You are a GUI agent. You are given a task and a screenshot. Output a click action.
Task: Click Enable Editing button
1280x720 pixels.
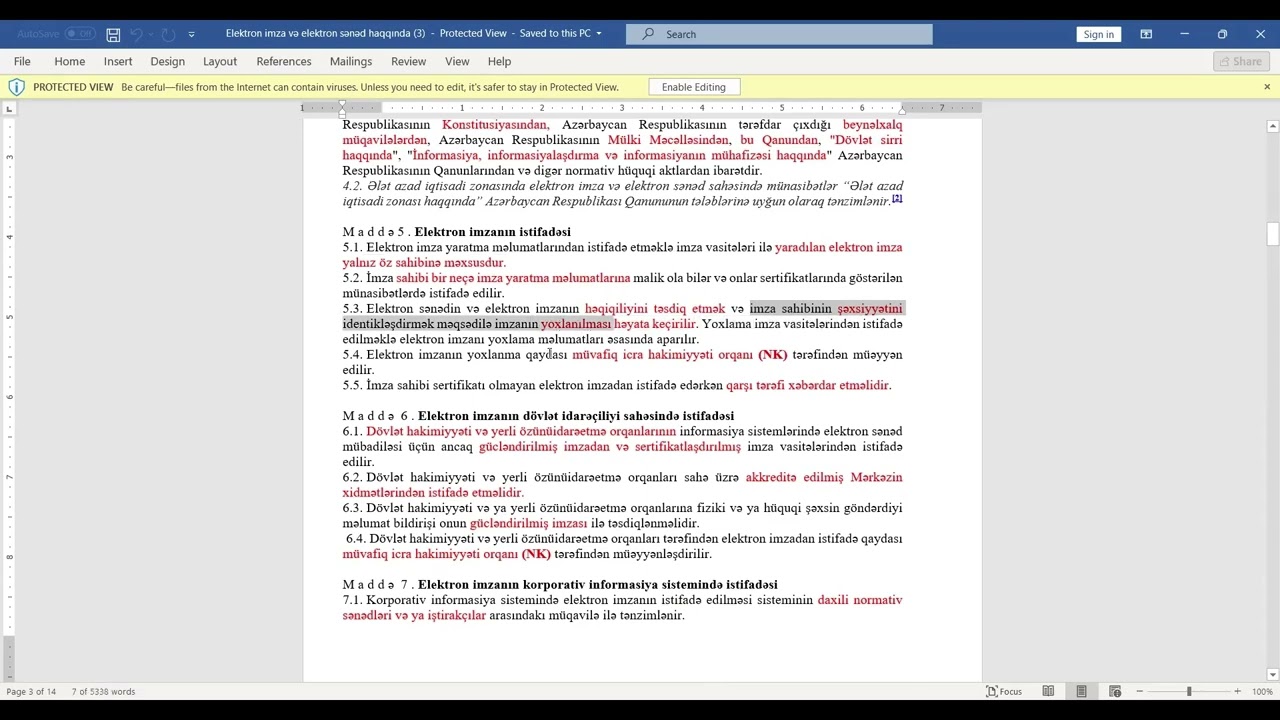coord(694,87)
